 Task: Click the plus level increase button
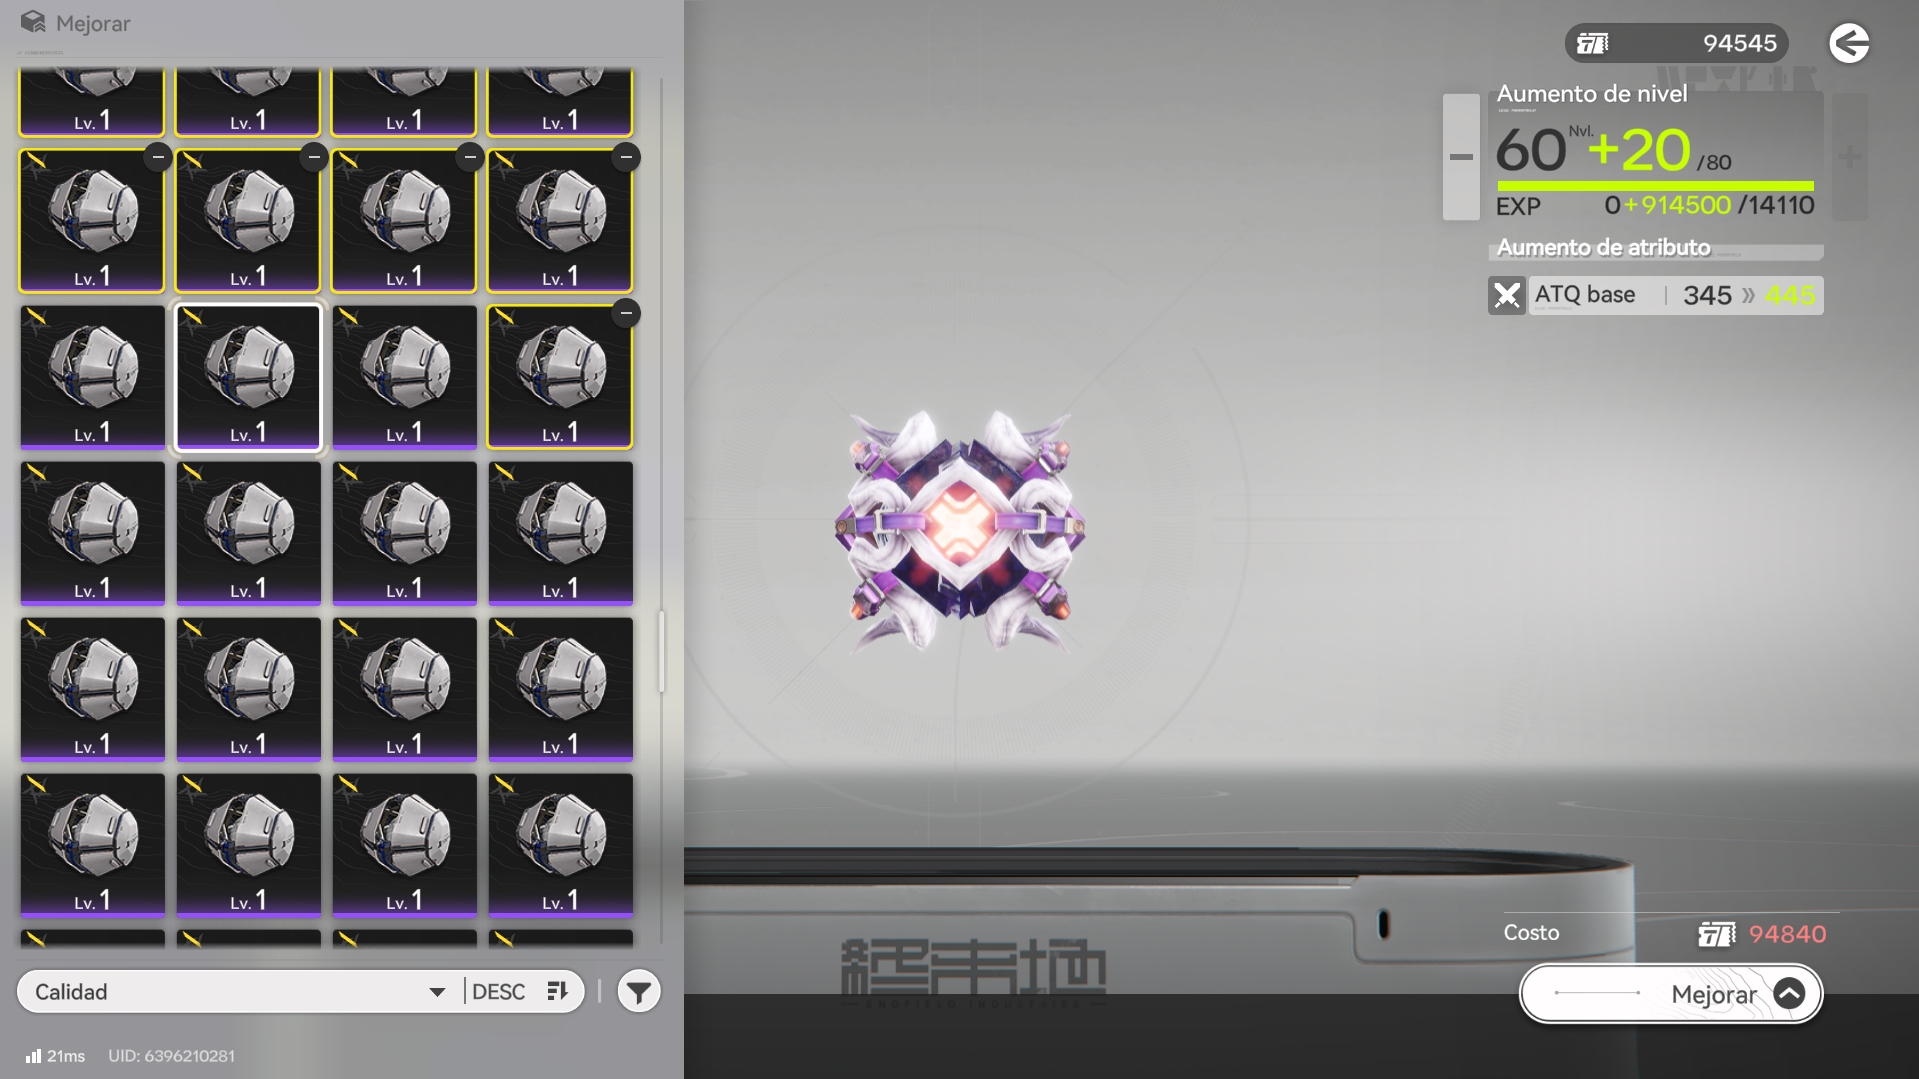tap(1849, 157)
